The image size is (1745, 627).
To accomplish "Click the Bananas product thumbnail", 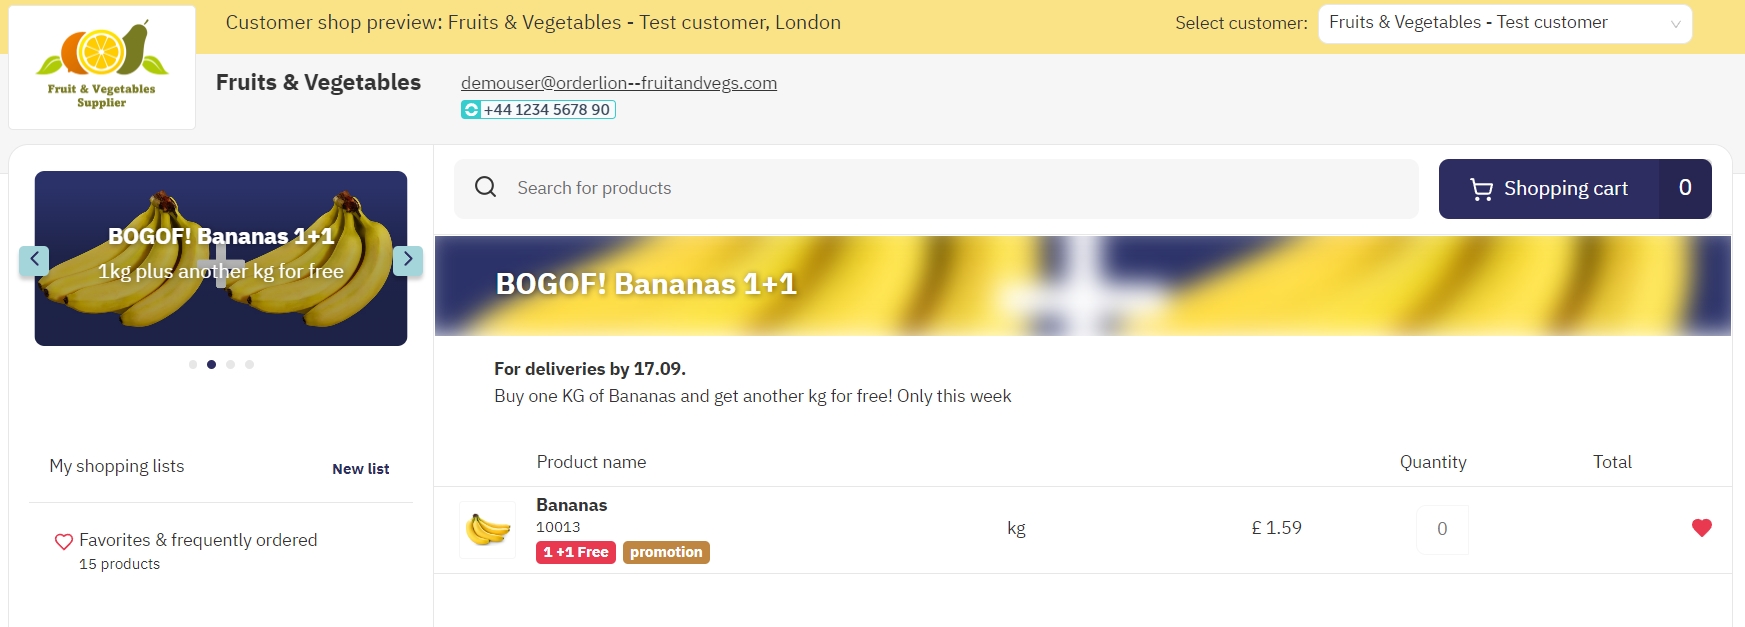I will point(487,529).
